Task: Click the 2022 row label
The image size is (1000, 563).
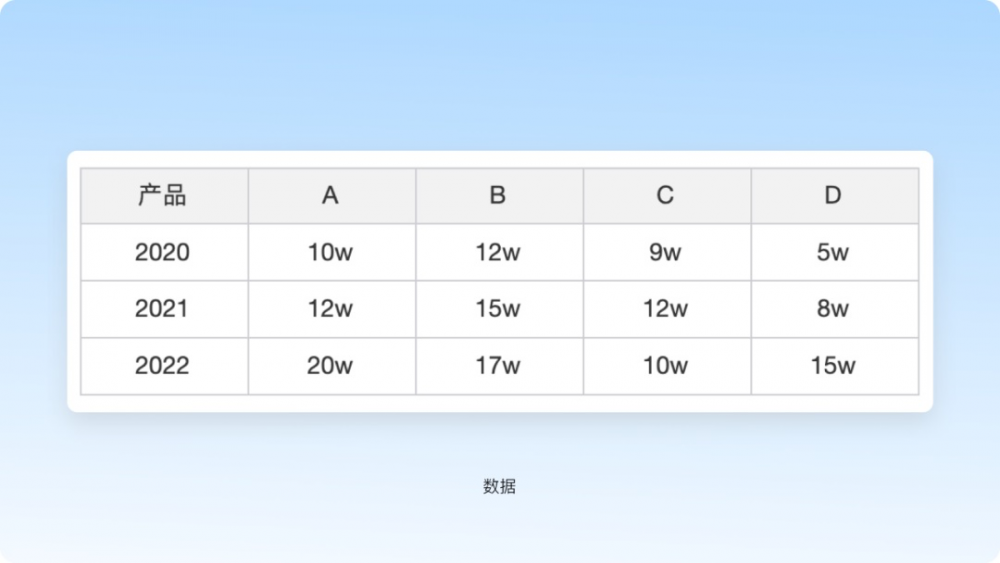Action: pos(162,366)
